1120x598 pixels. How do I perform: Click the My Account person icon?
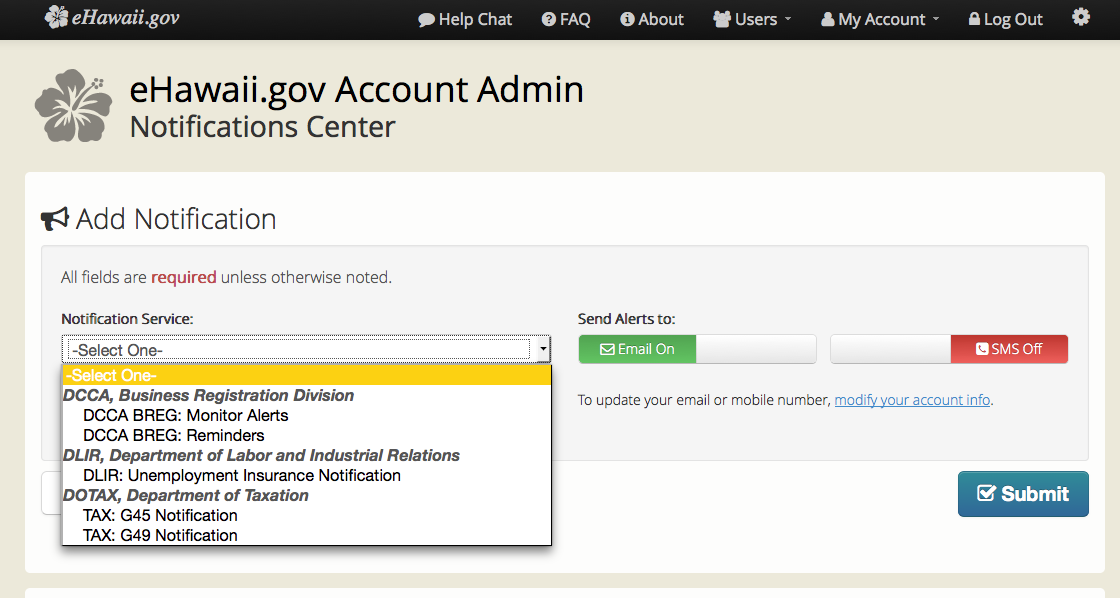click(x=827, y=19)
